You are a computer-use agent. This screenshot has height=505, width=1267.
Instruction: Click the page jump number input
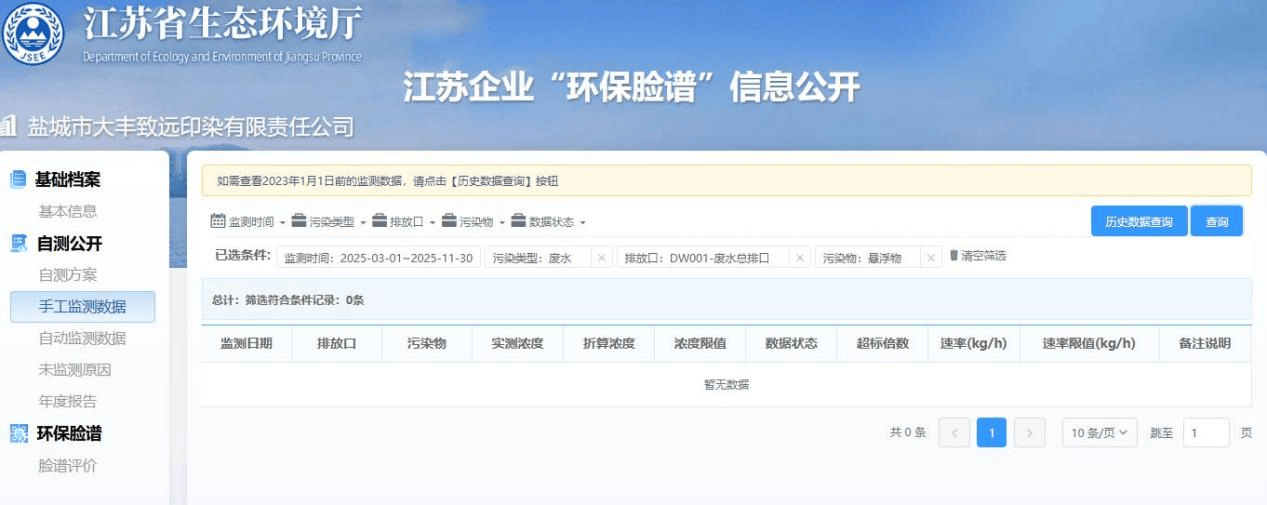(x=1205, y=432)
